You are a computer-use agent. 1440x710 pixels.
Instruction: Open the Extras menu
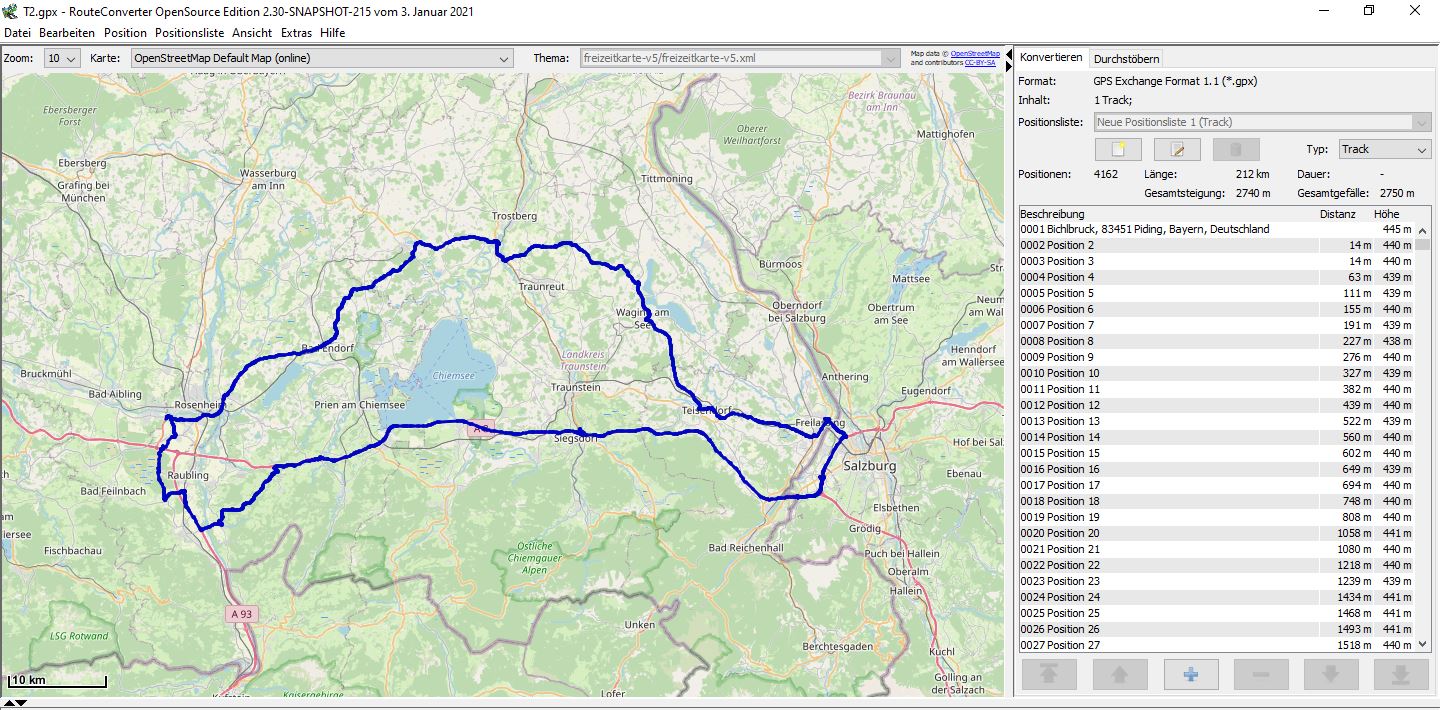point(296,33)
